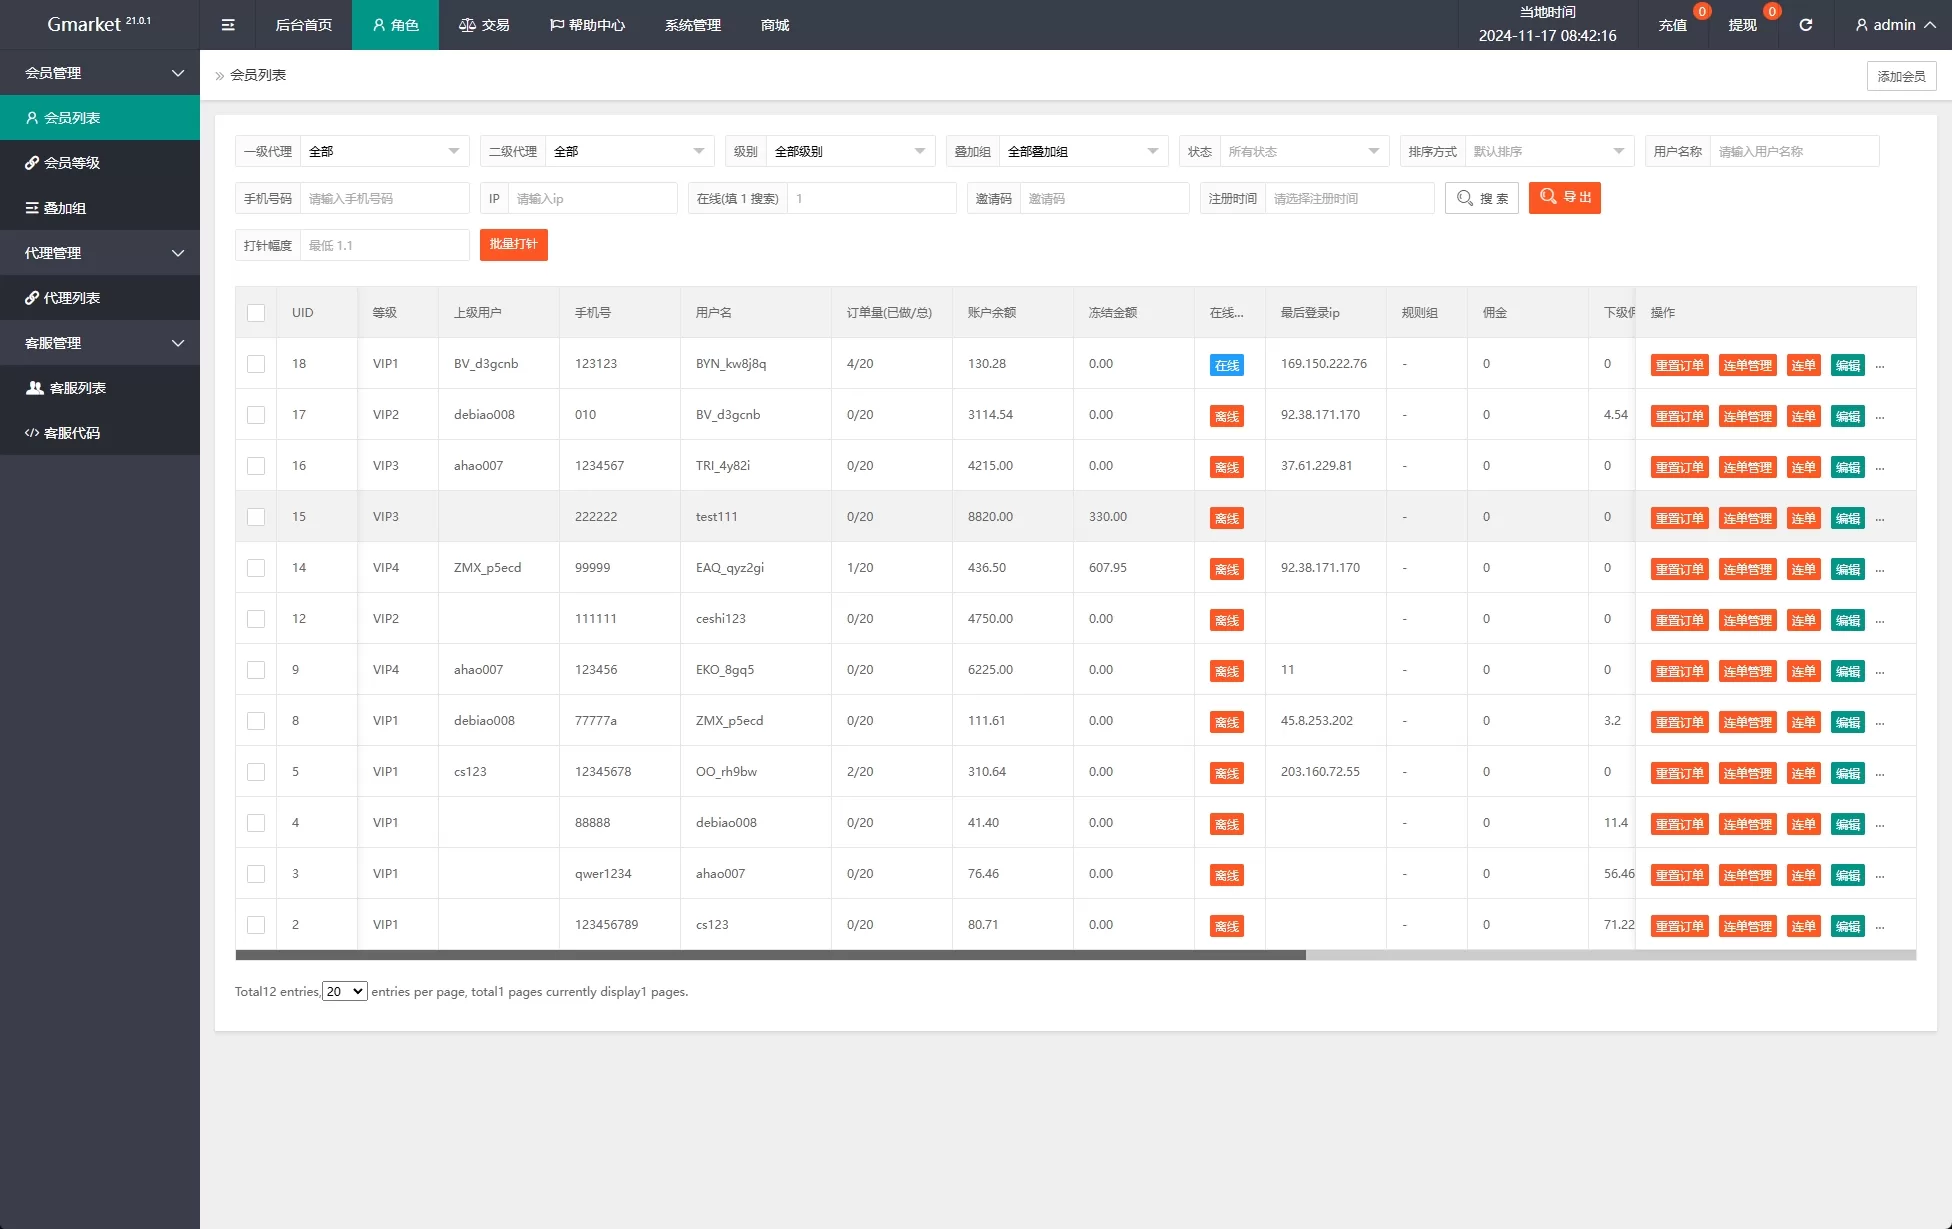The height and width of the screenshot is (1229, 1952).
Task: Check the checkbox for user test111 row
Action: point(256,517)
